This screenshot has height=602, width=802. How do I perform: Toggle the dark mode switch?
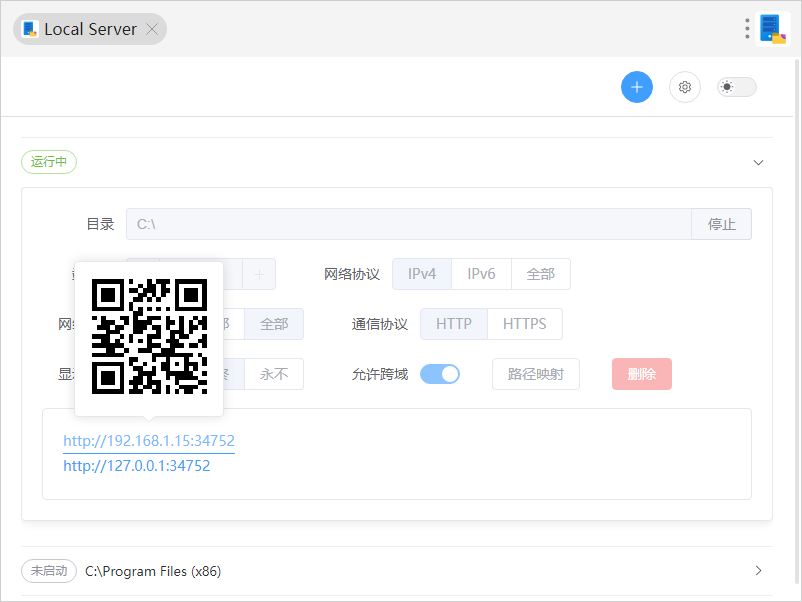pyautogui.click(x=736, y=87)
